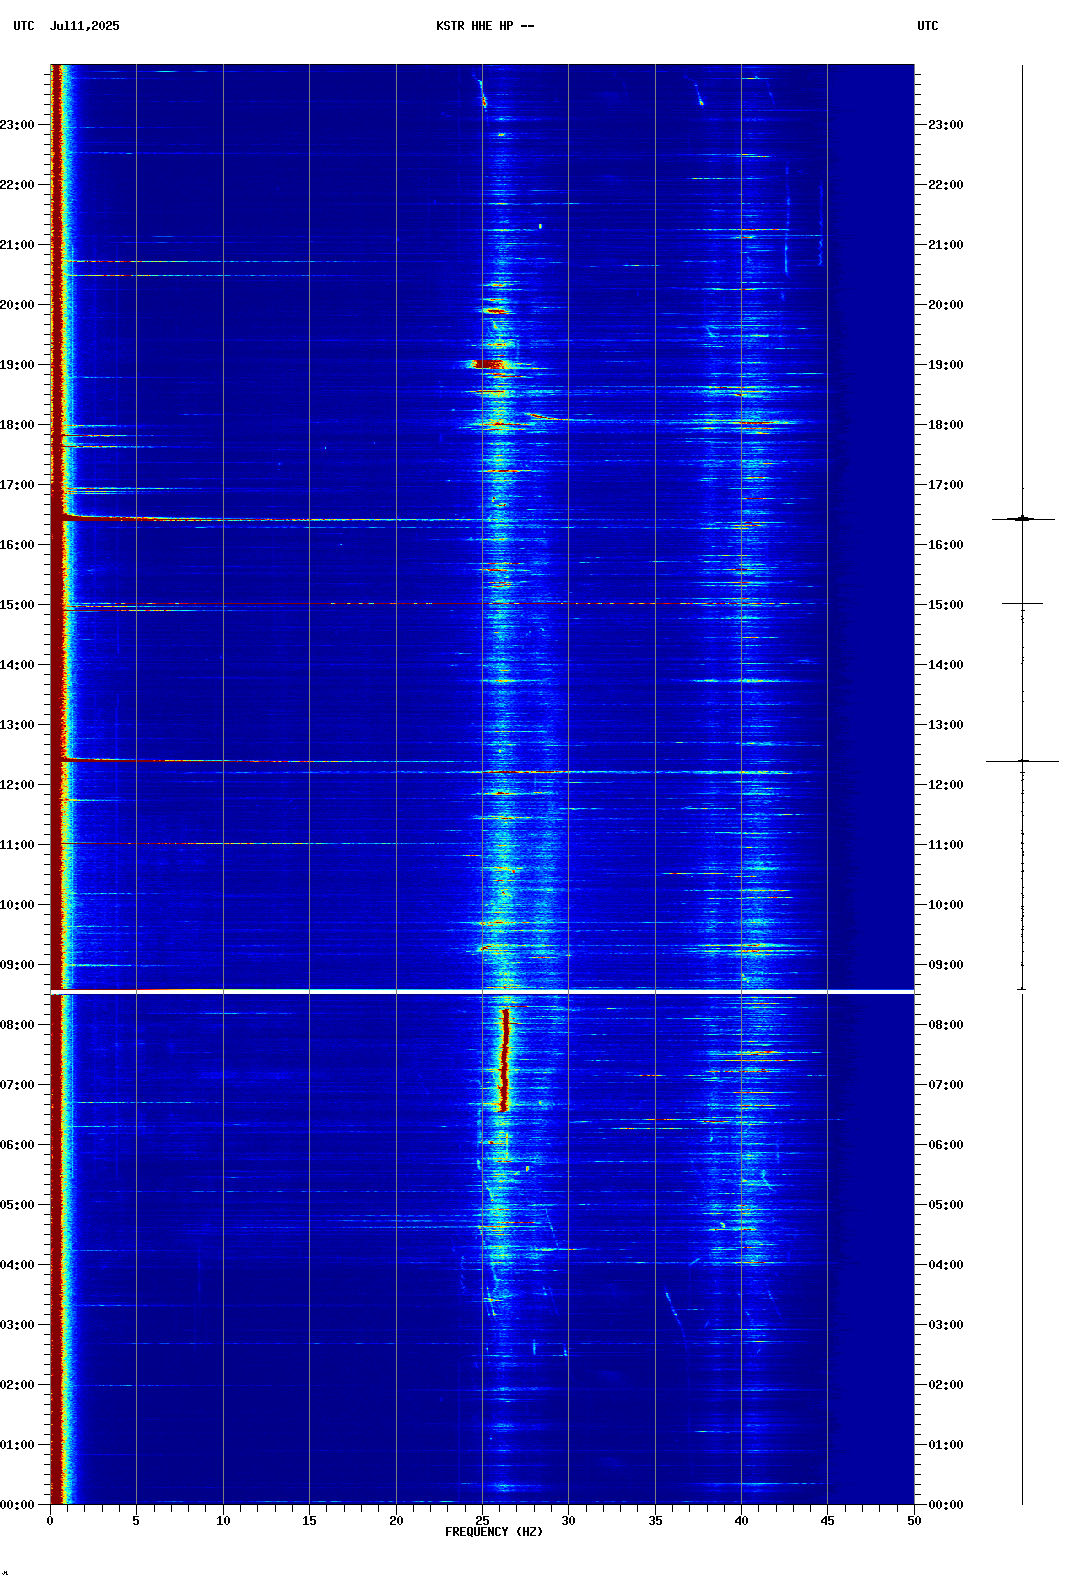
Task: Click the station title KSTR HHE HP --
Action: 485,26
